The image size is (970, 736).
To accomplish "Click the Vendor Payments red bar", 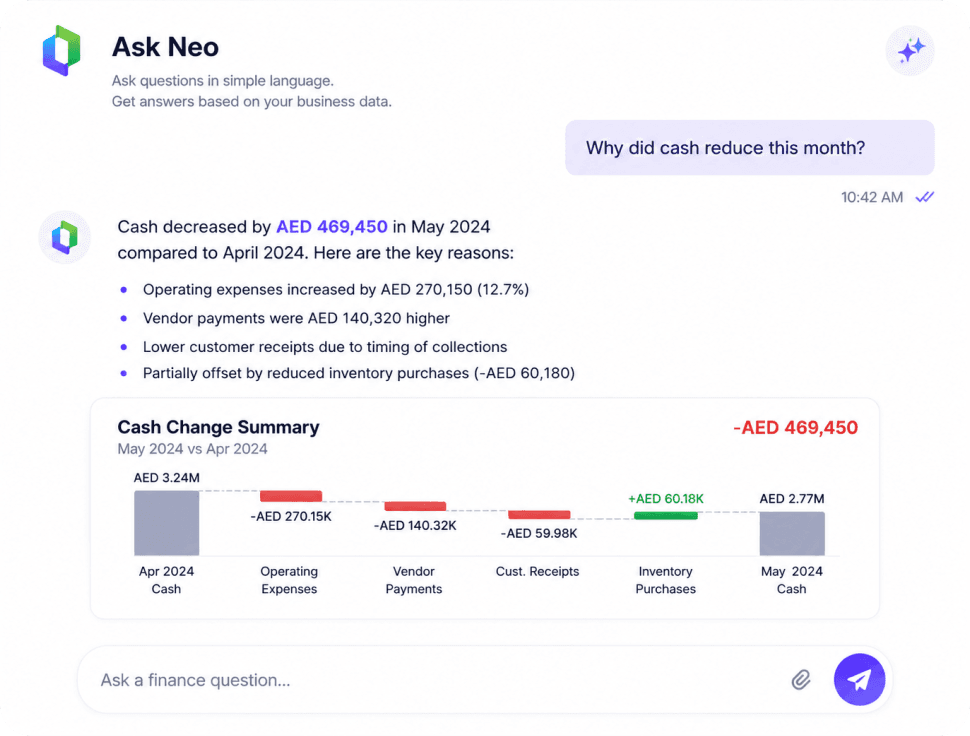I will [415, 506].
